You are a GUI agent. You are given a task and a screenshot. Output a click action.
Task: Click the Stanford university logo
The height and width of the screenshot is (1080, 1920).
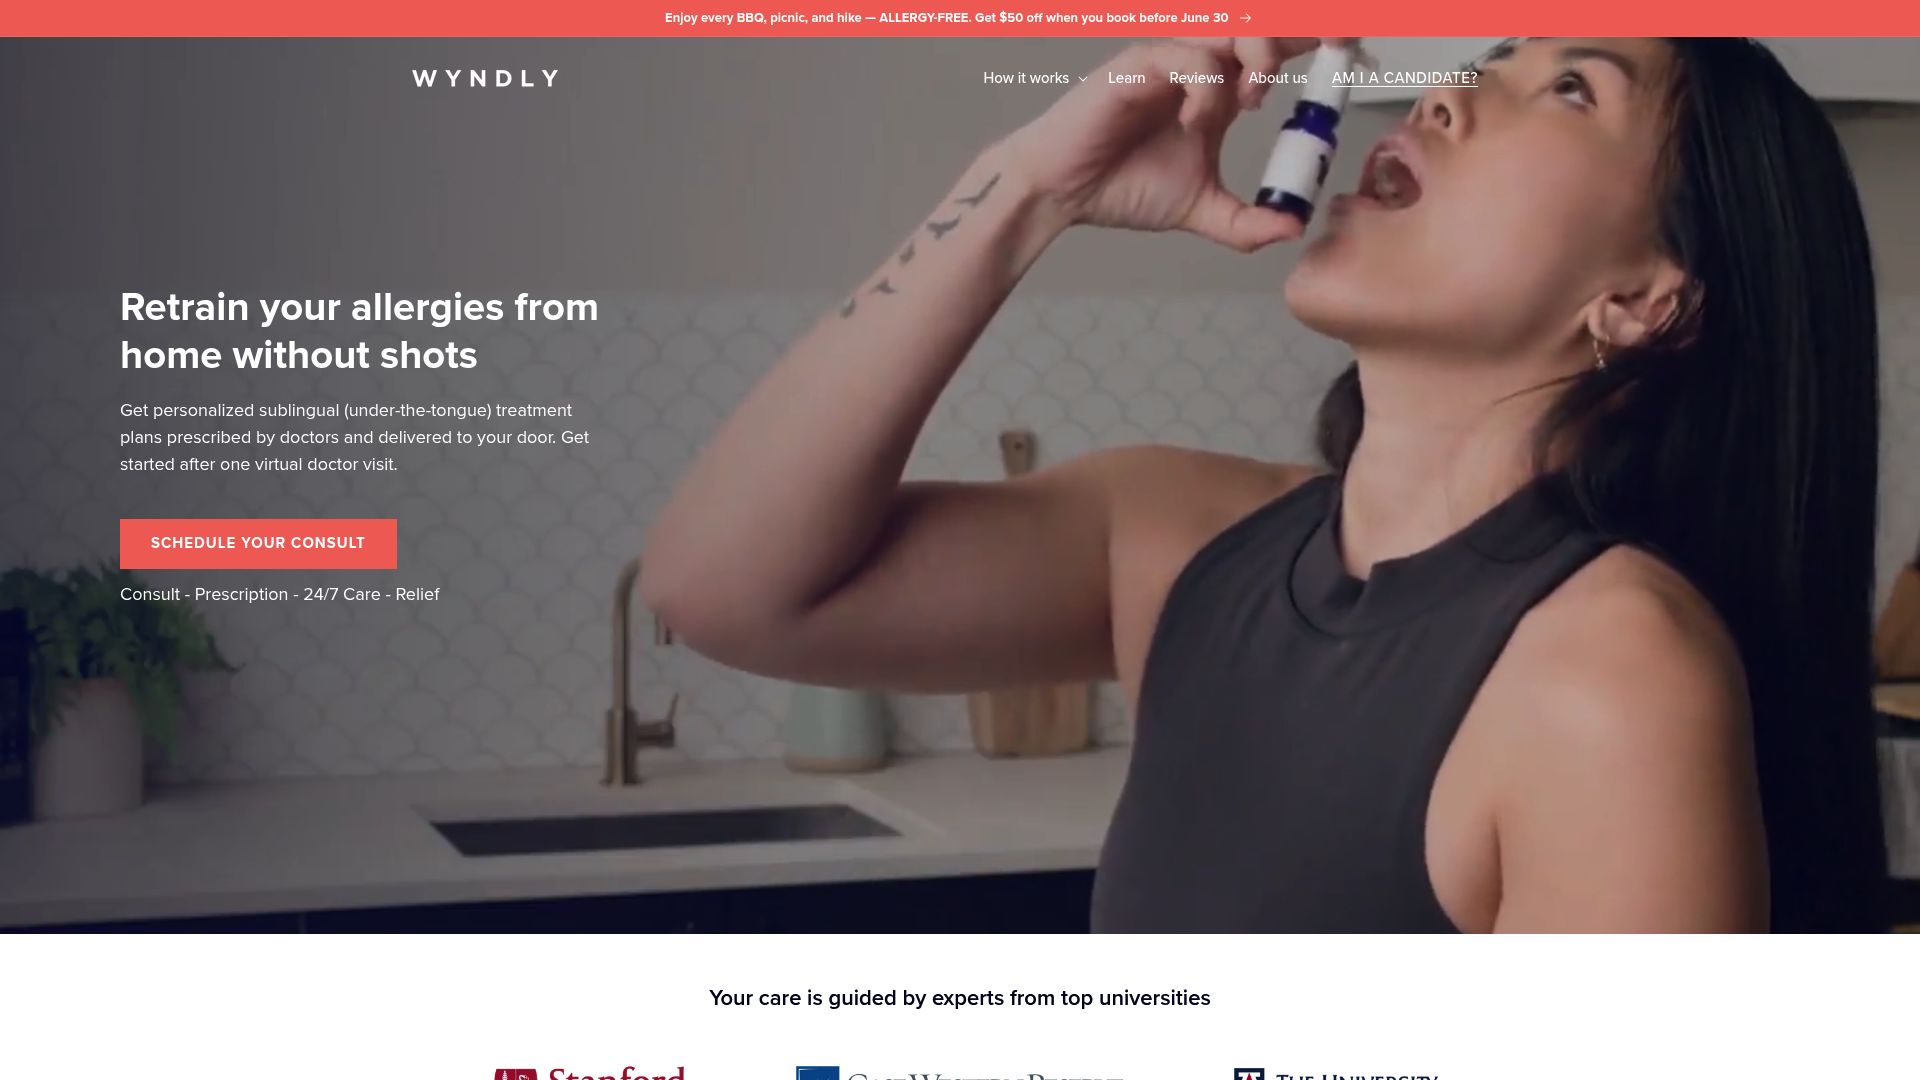click(590, 1073)
